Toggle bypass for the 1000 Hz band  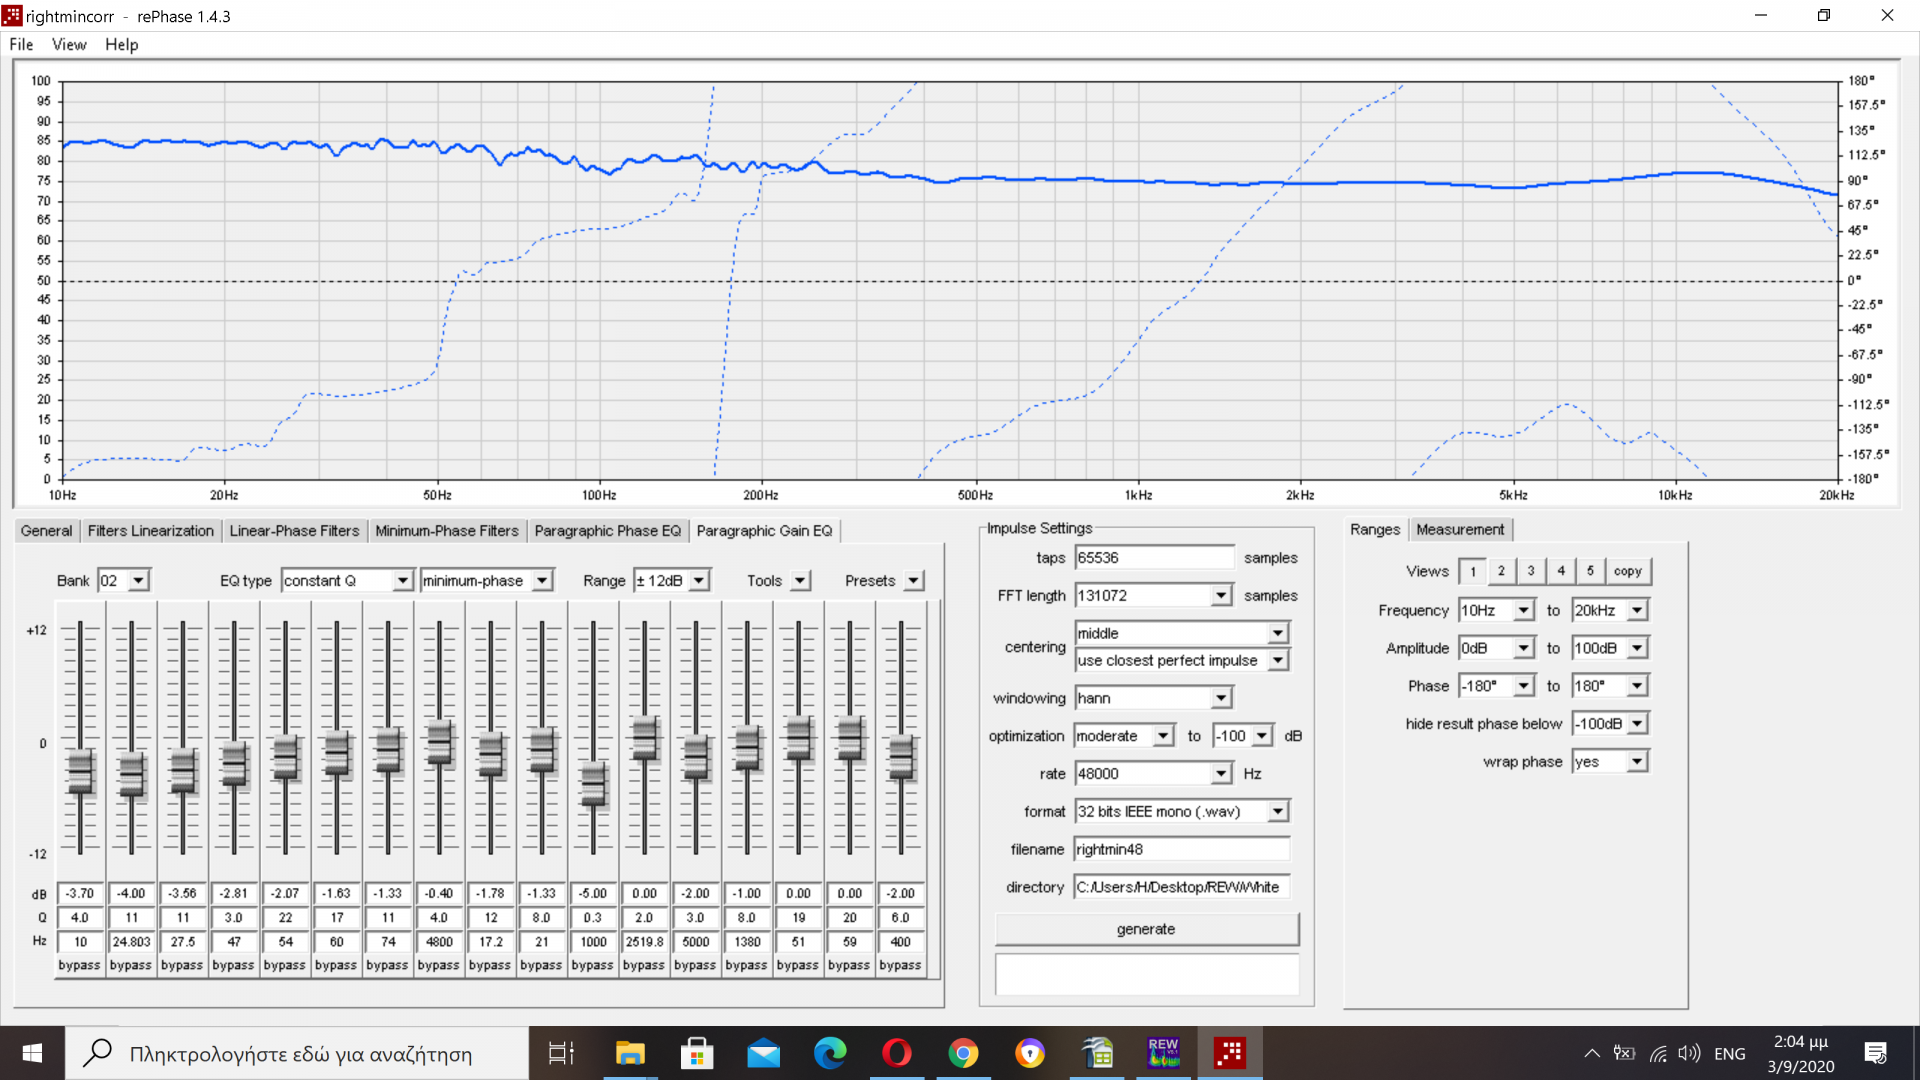(592, 965)
